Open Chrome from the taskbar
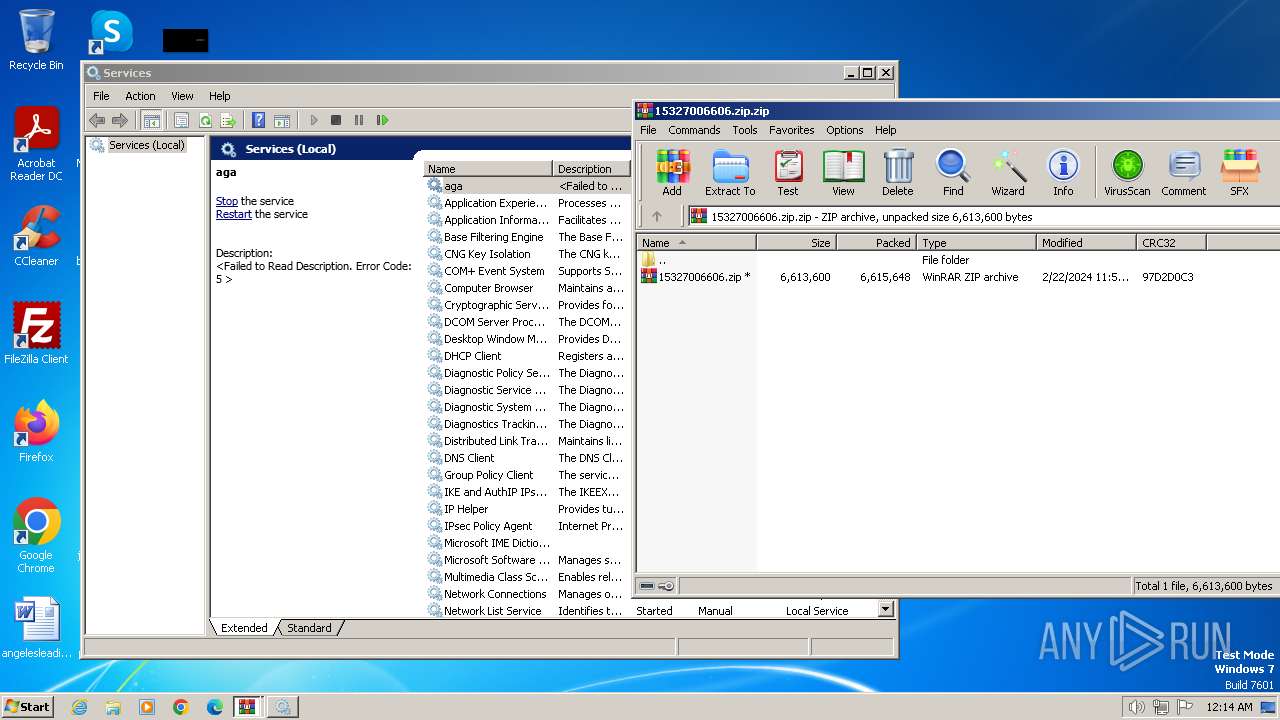The height and width of the screenshot is (720, 1280). tap(180, 707)
